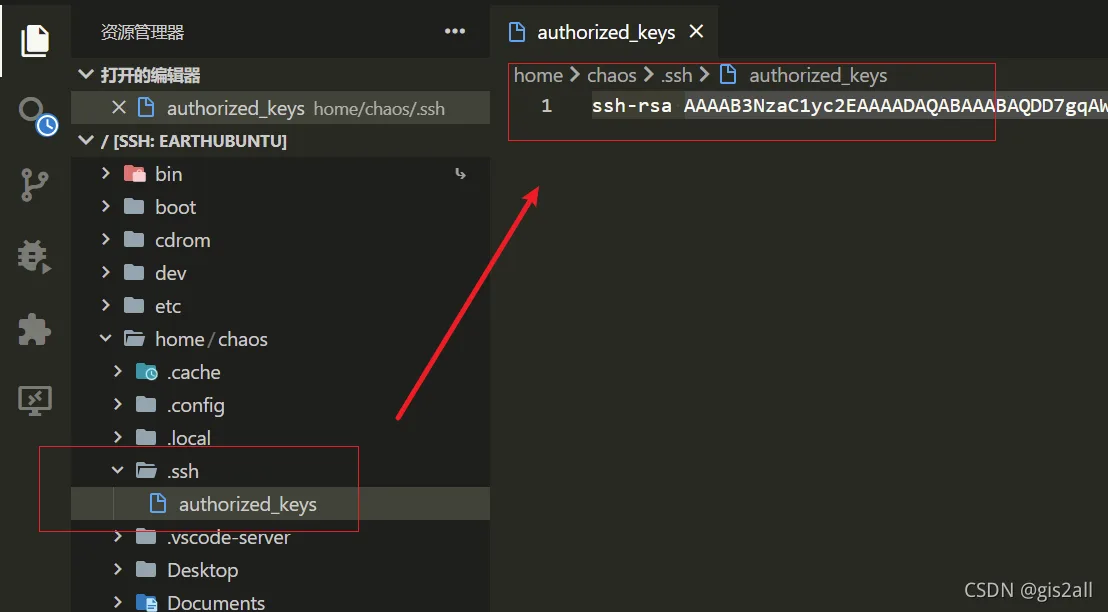1108x612 pixels.
Task: Open the Extensions view icon
Action: [x=35, y=330]
